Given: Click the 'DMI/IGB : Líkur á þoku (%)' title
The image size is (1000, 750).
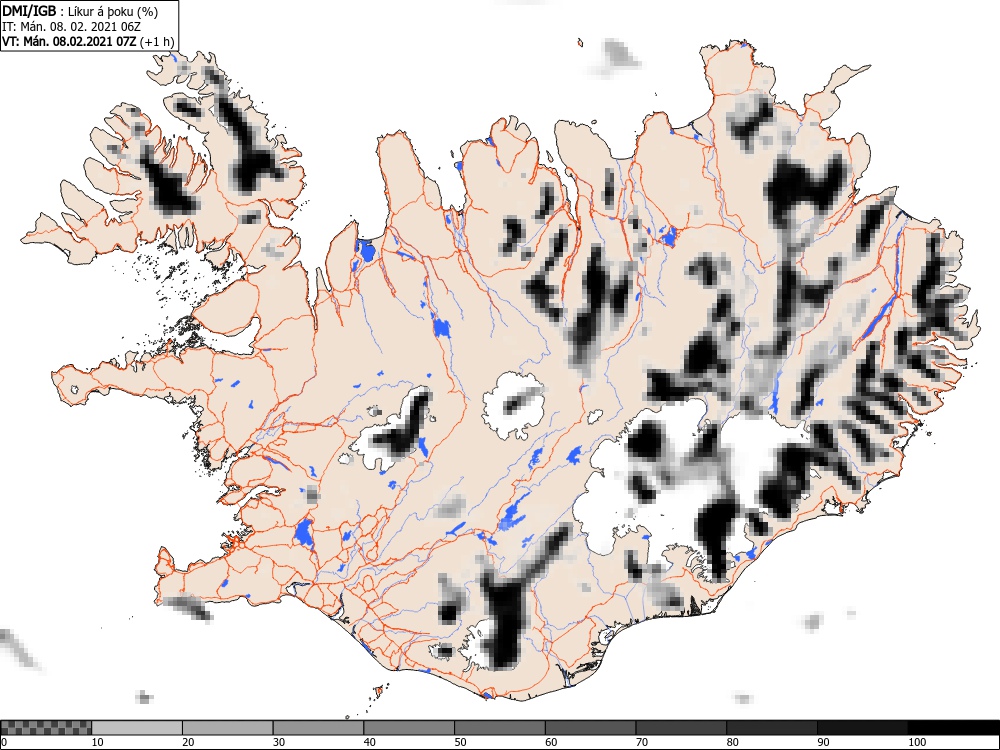Looking at the screenshot, I should (80, 11).
